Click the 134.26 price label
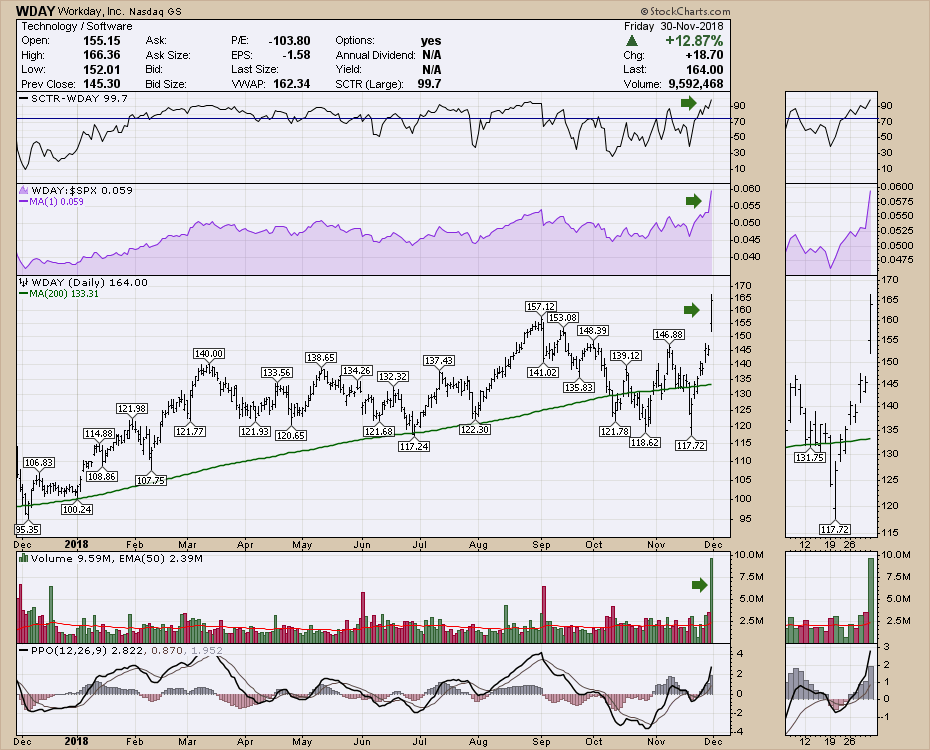Screen dimensions: 930x750 [x=356, y=371]
